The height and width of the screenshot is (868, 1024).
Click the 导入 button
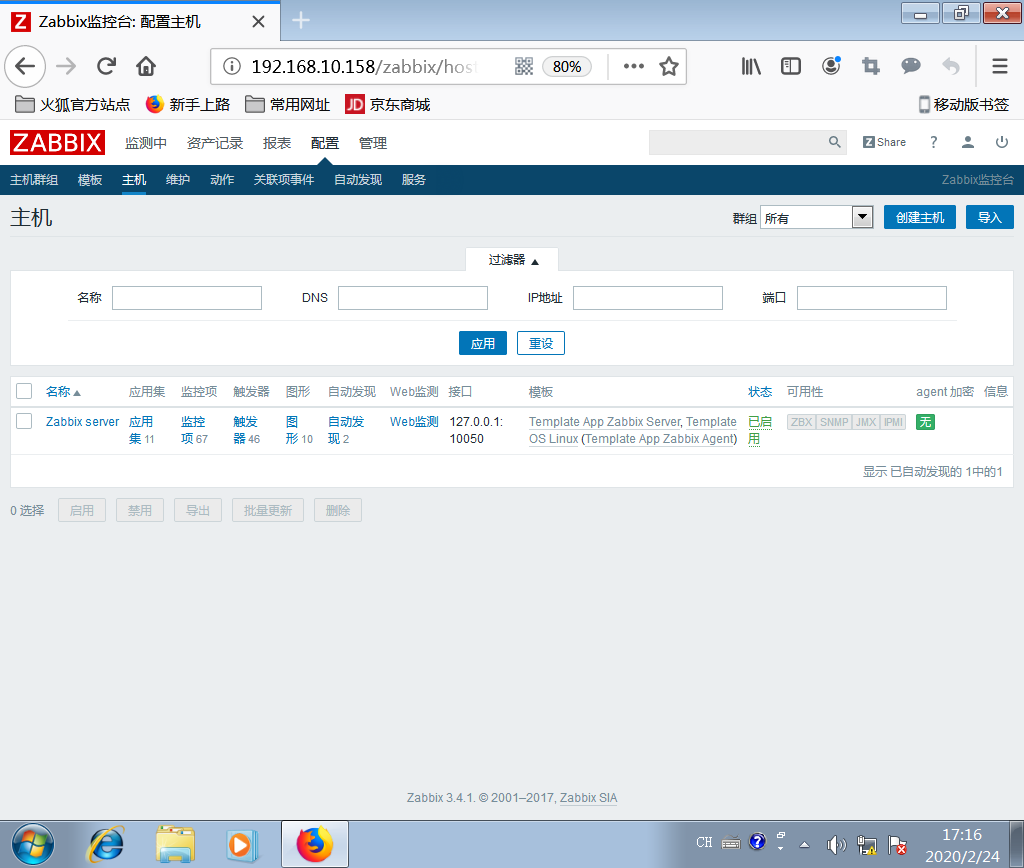[x=989, y=217]
